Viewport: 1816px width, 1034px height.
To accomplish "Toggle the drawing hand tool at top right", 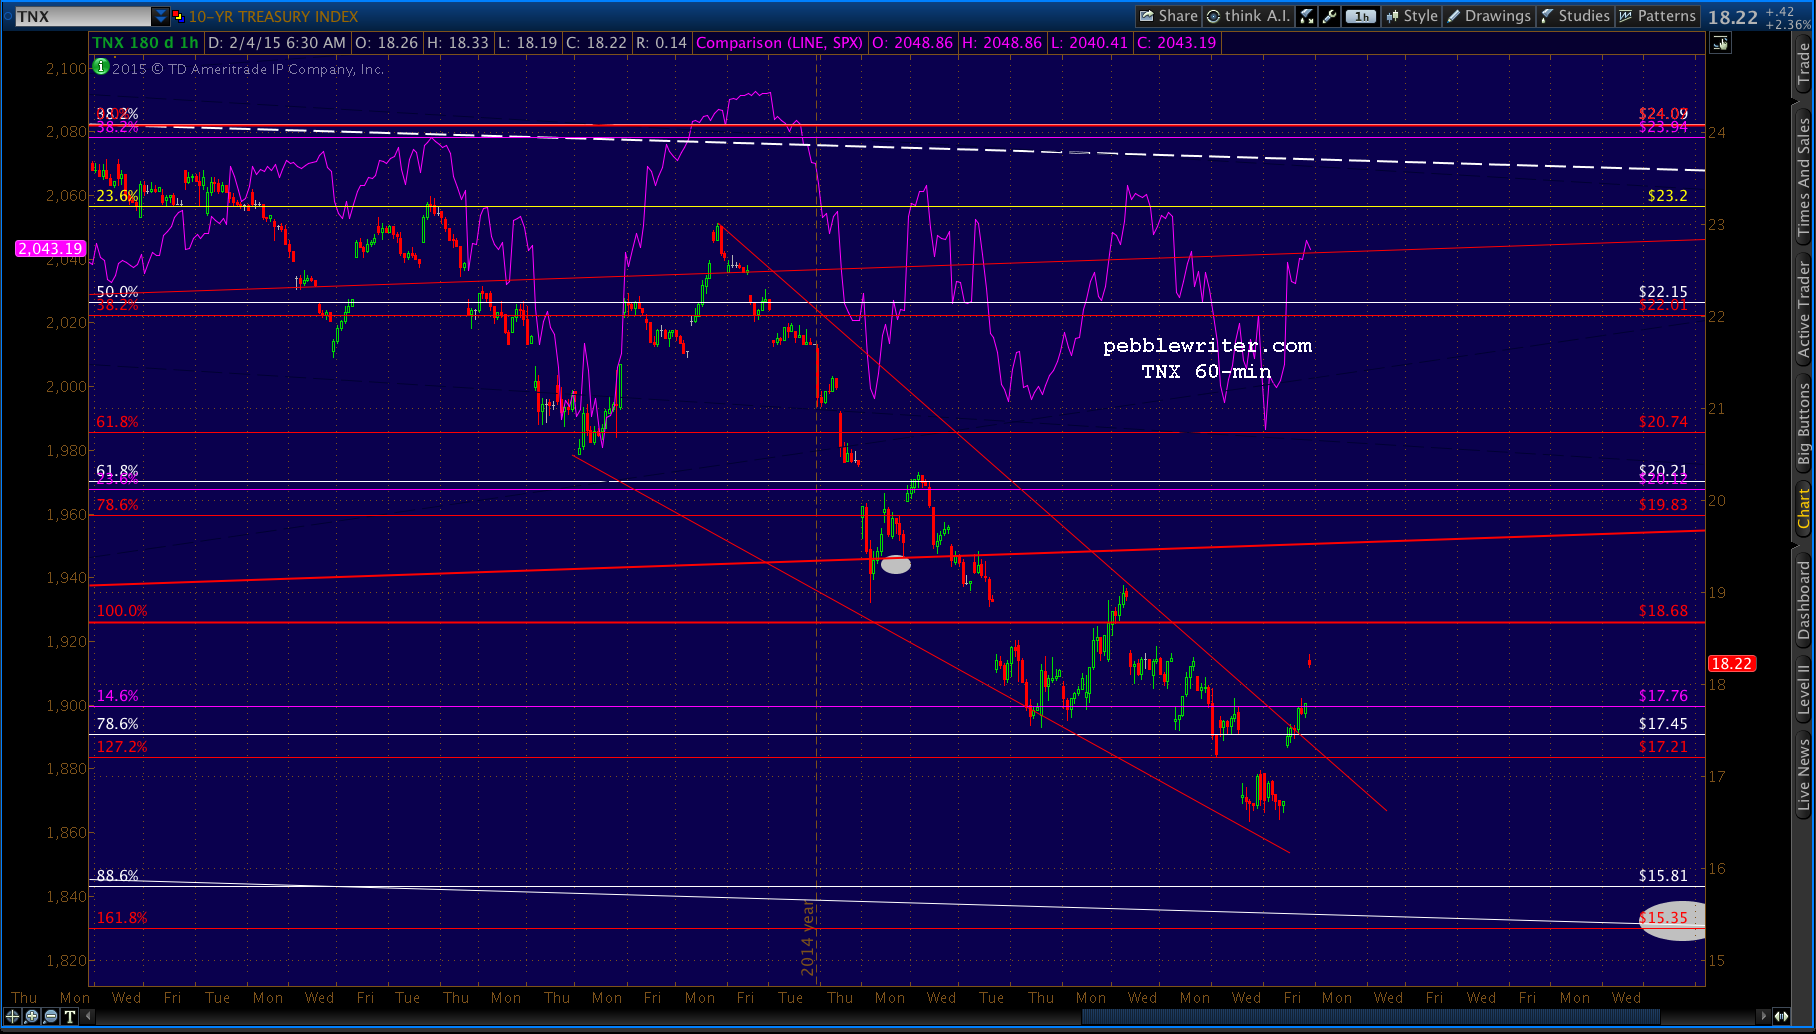I will (1721, 43).
